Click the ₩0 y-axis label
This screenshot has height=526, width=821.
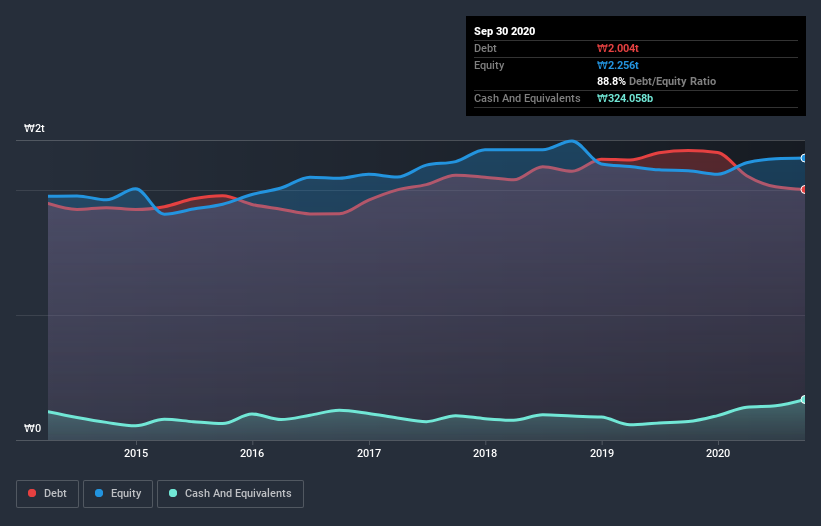tap(32, 428)
